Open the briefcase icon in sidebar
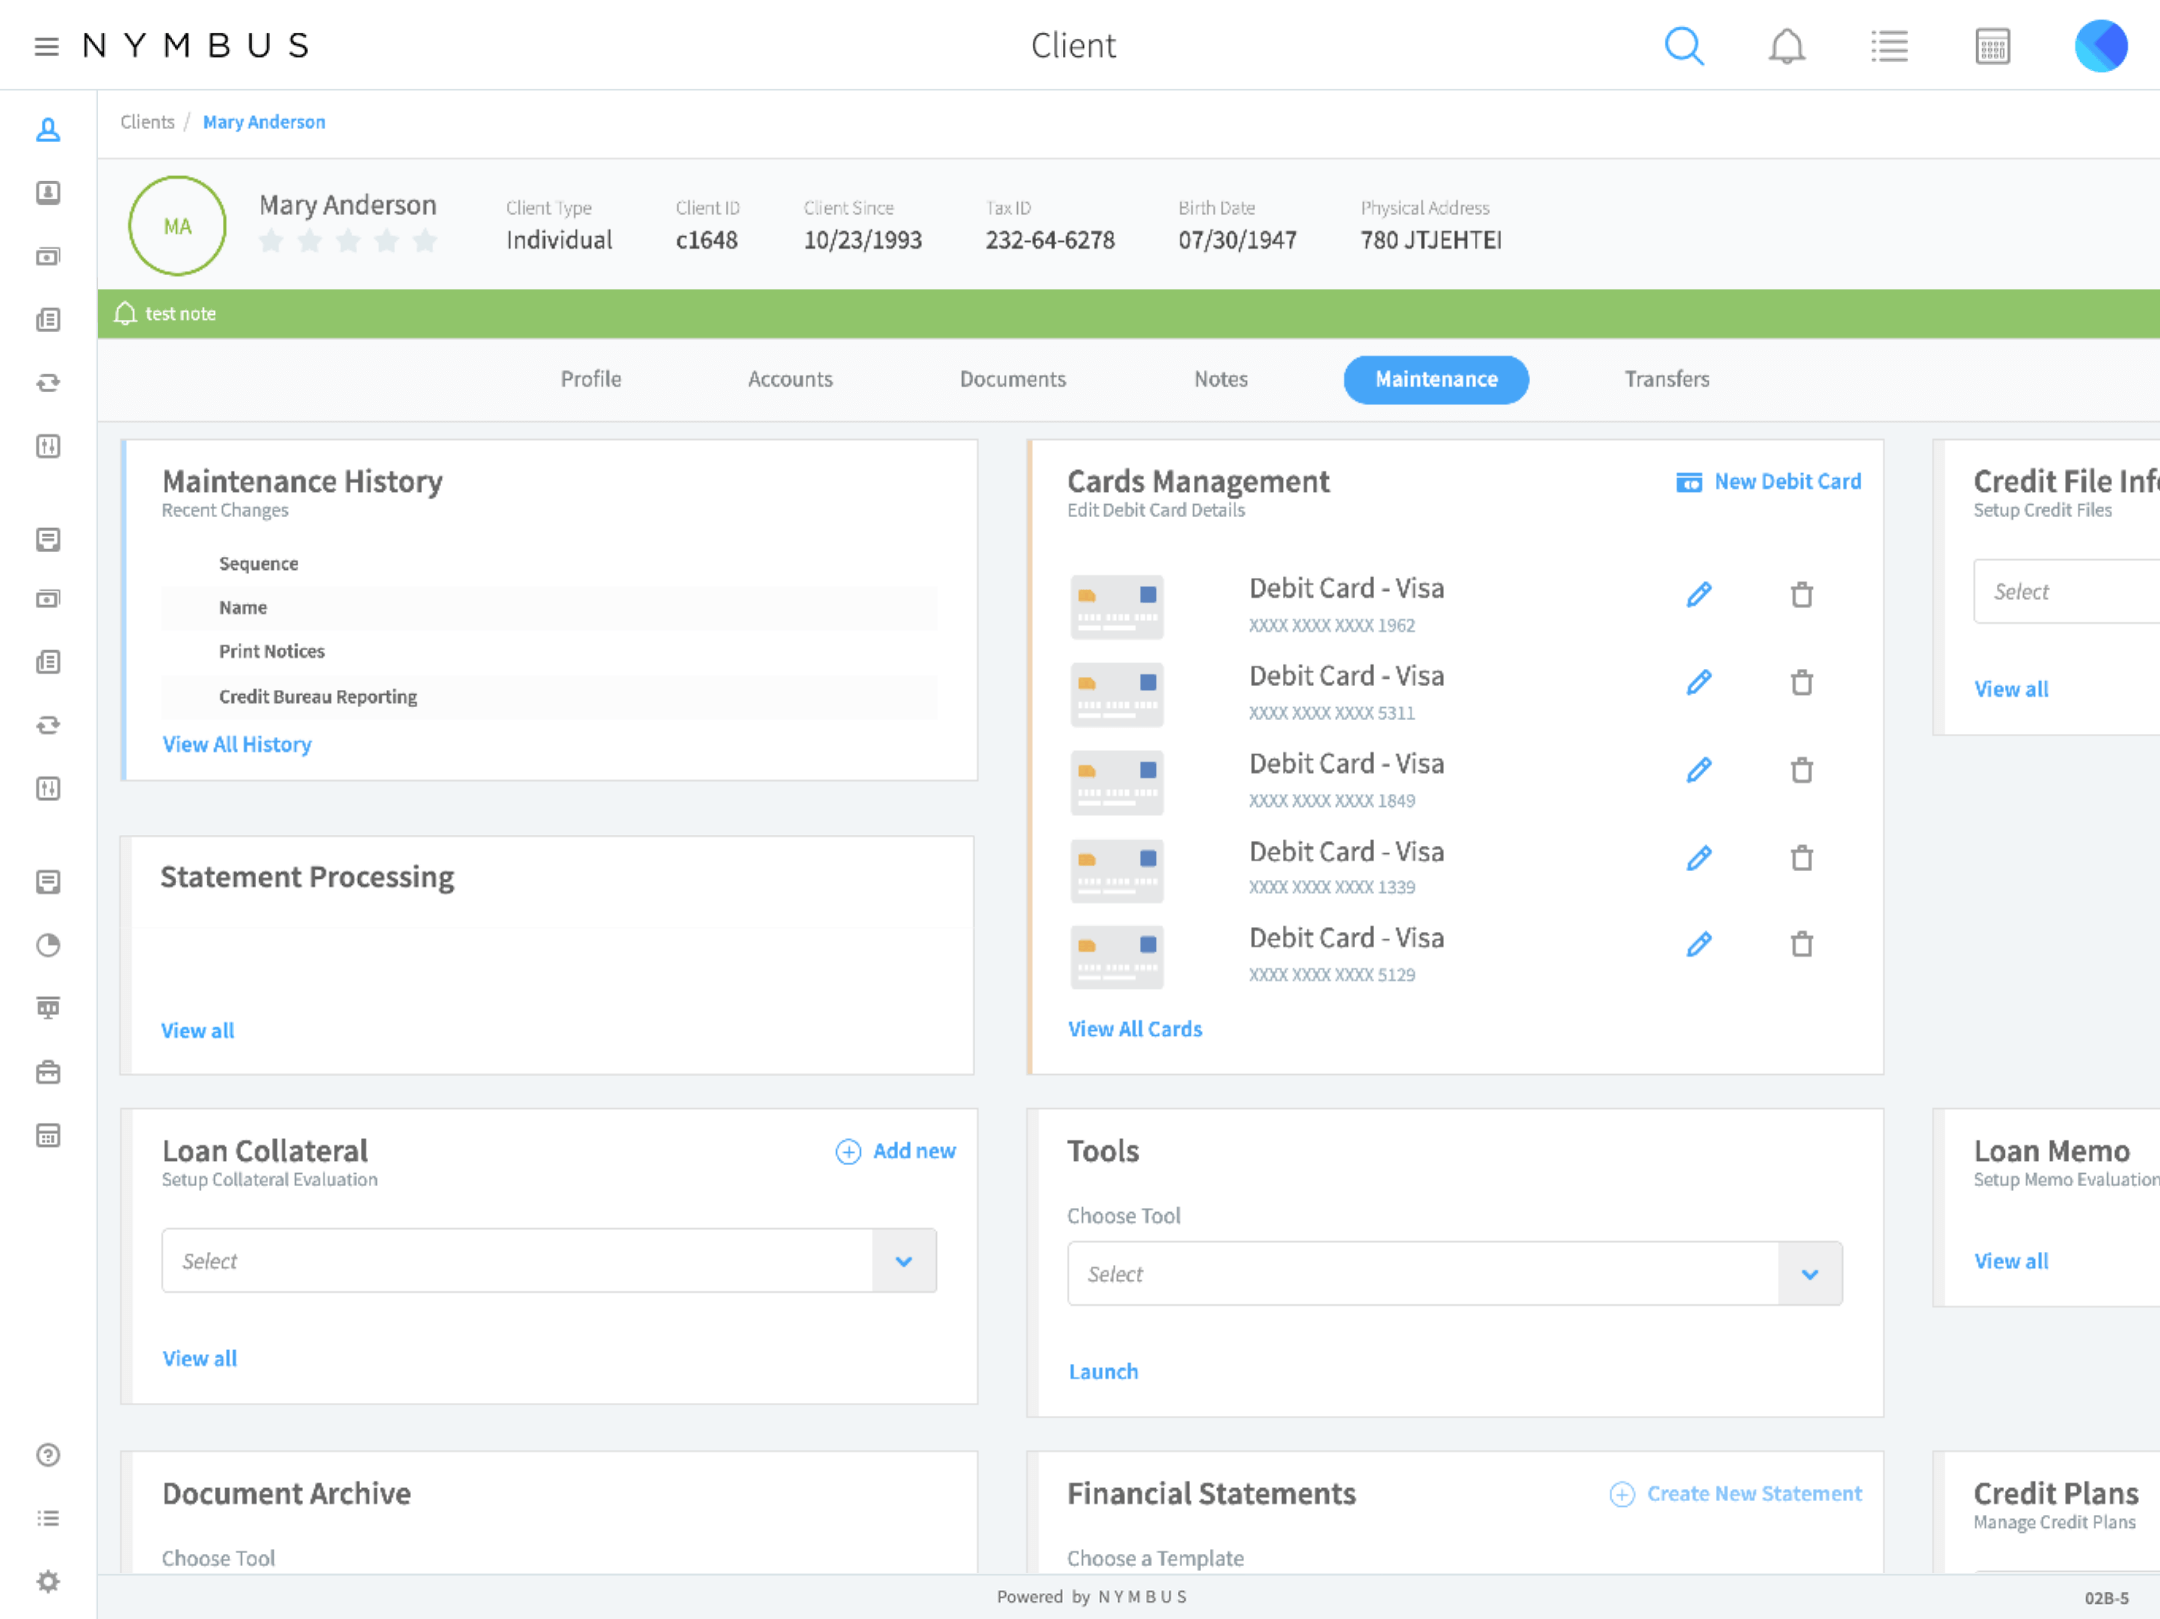The image size is (2160, 1619). (x=48, y=1072)
